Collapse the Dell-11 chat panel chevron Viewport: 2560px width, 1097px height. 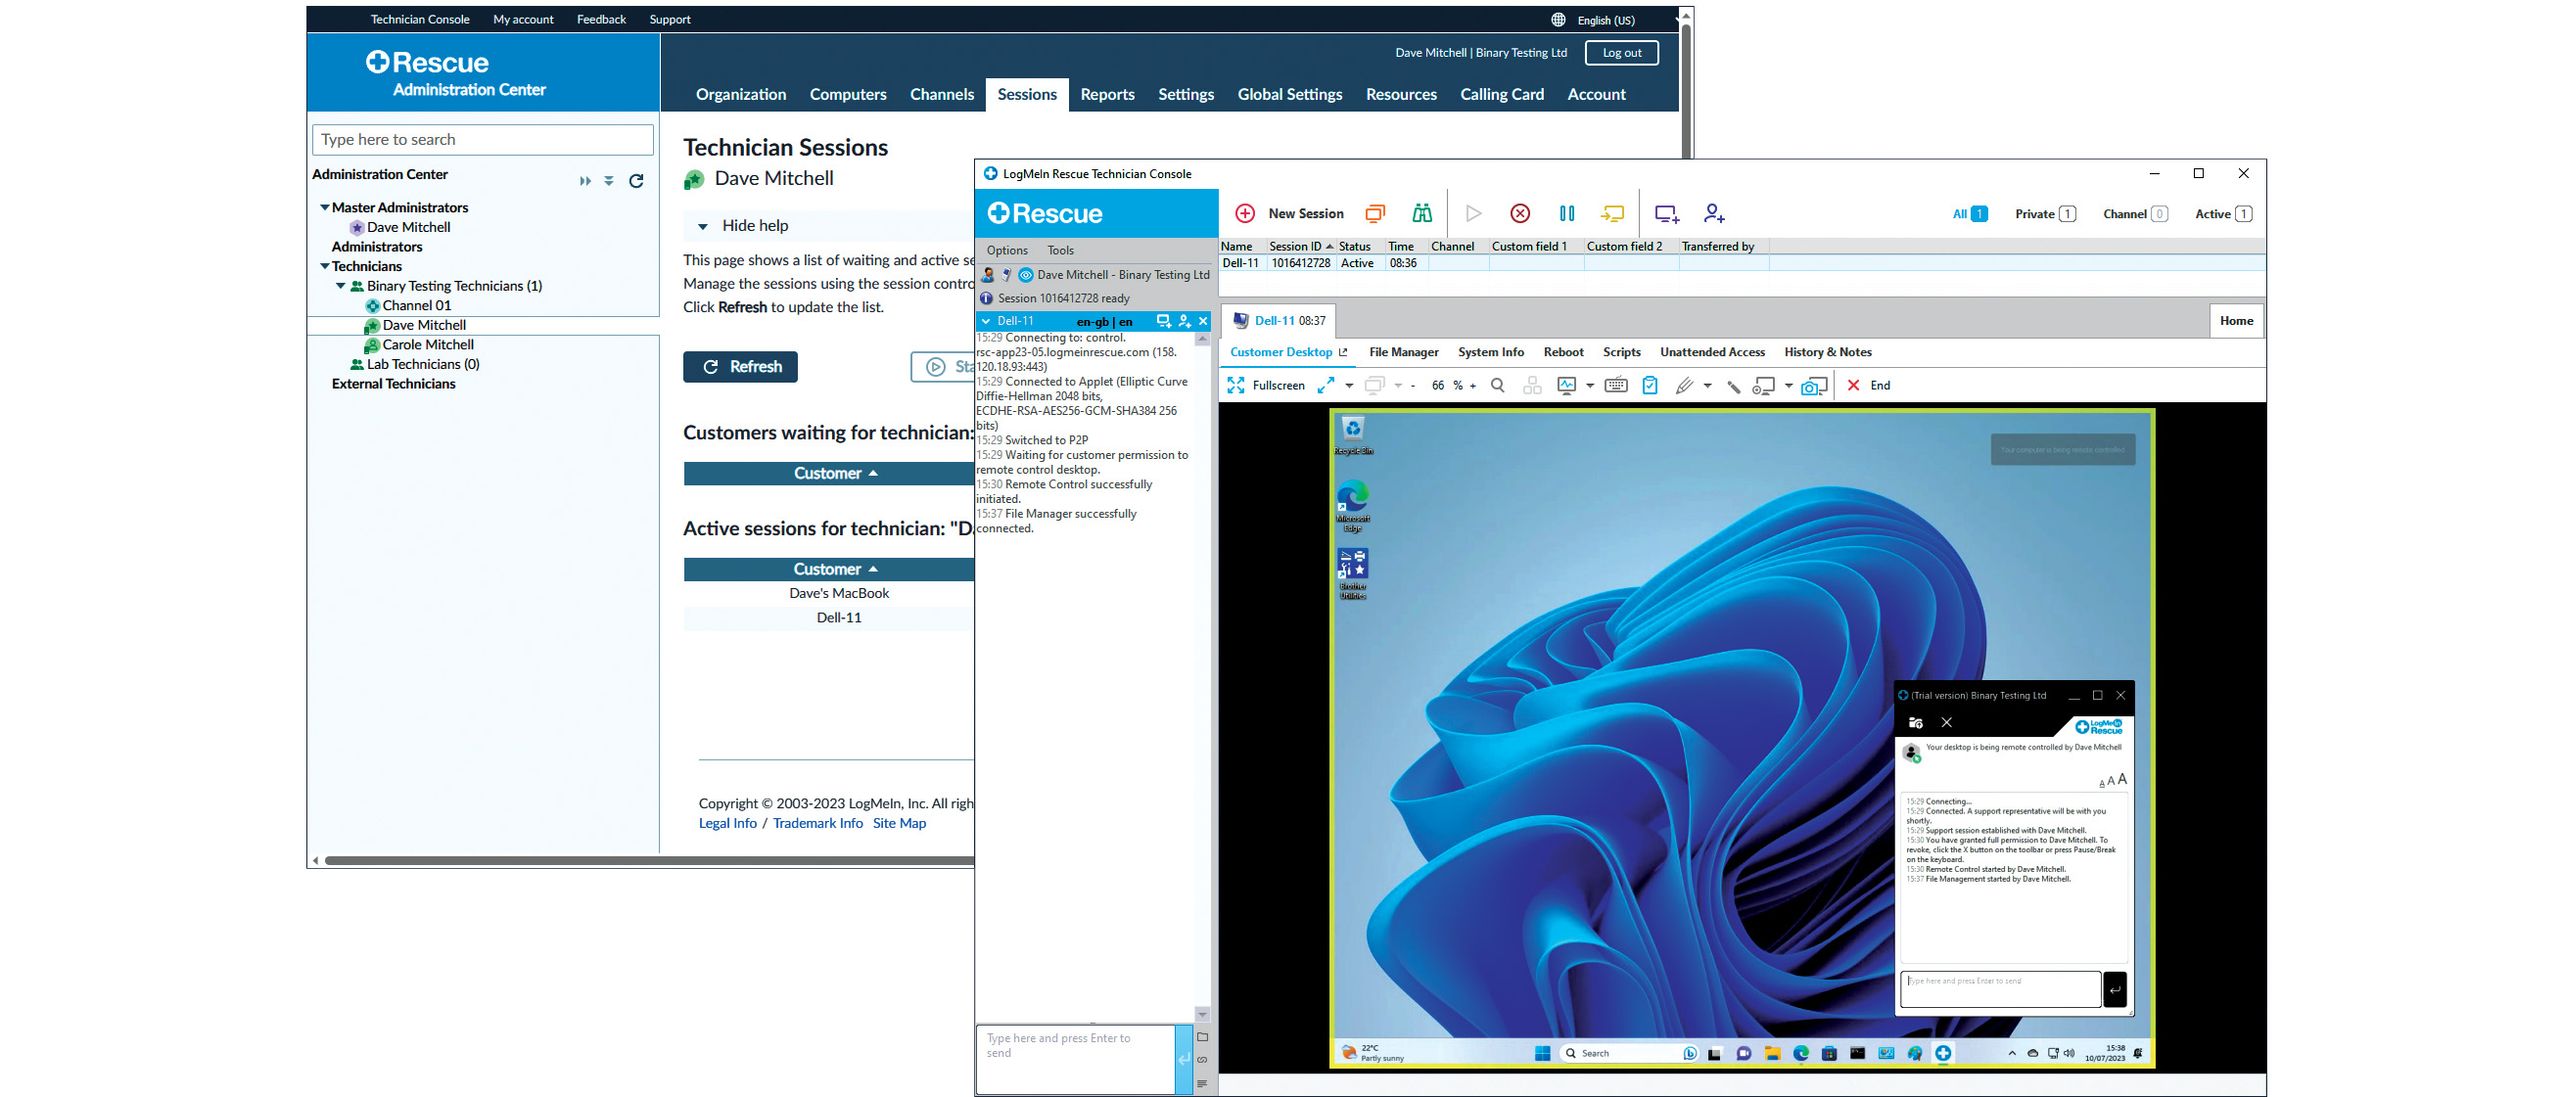986,321
